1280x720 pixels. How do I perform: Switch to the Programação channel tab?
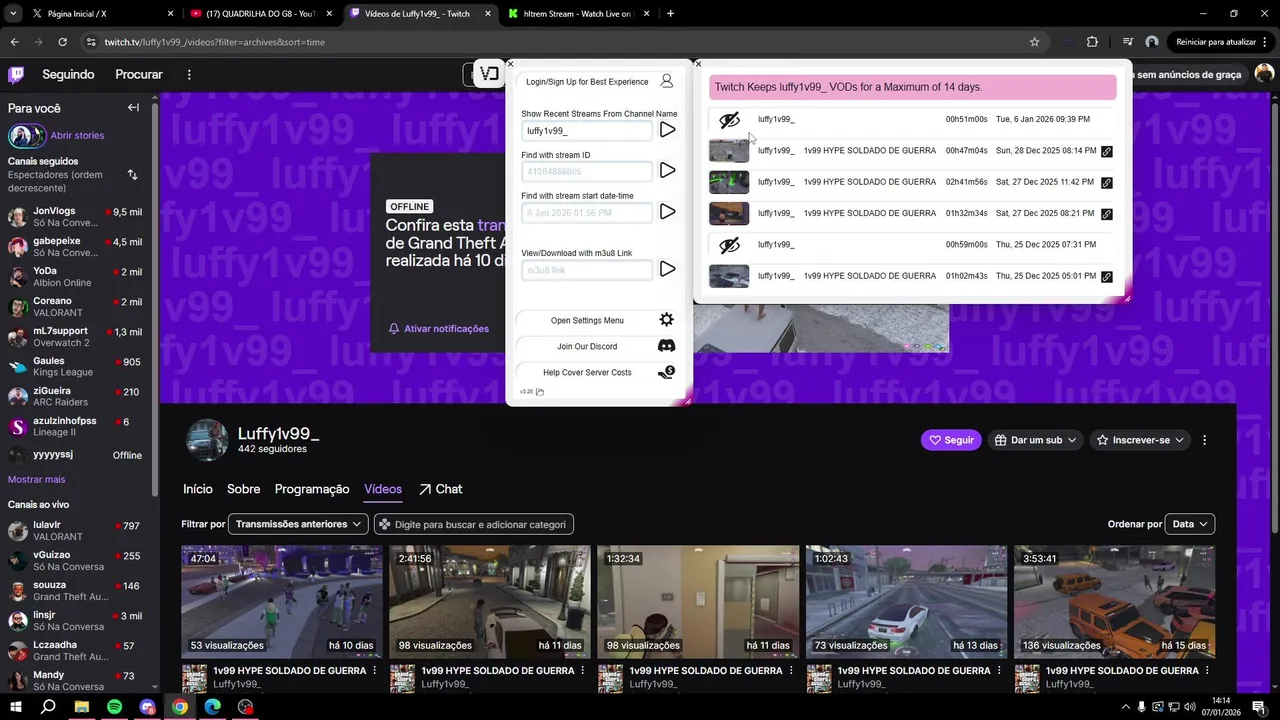(x=312, y=489)
